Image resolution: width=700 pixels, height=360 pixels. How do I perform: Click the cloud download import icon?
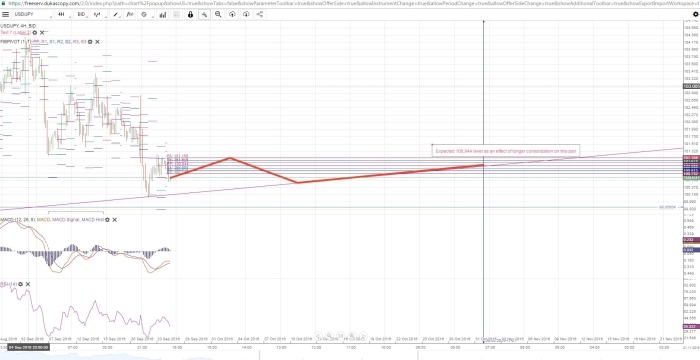[x=246, y=14]
